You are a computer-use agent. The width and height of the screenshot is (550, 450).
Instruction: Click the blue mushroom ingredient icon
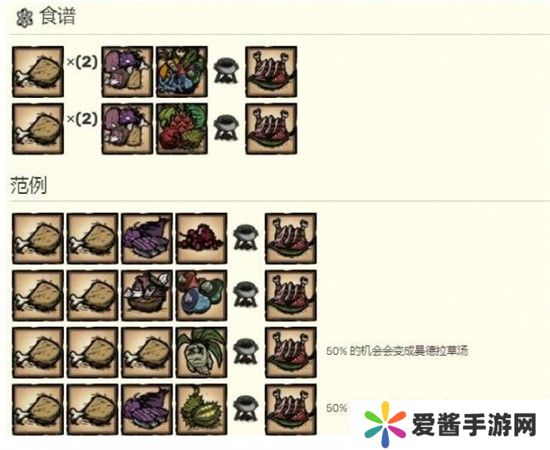(x=201, y=295)
